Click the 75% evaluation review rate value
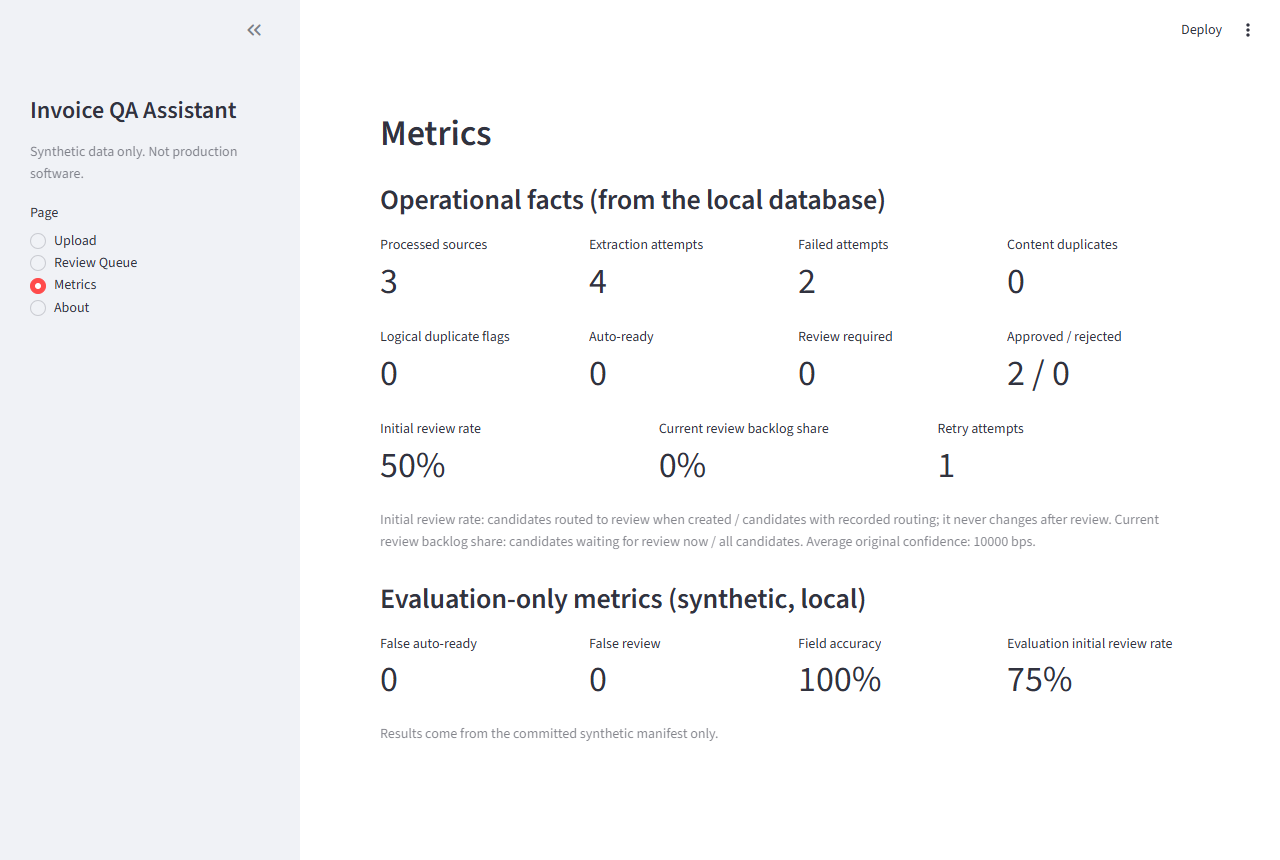1280x860 pixels. [1040, 680]
